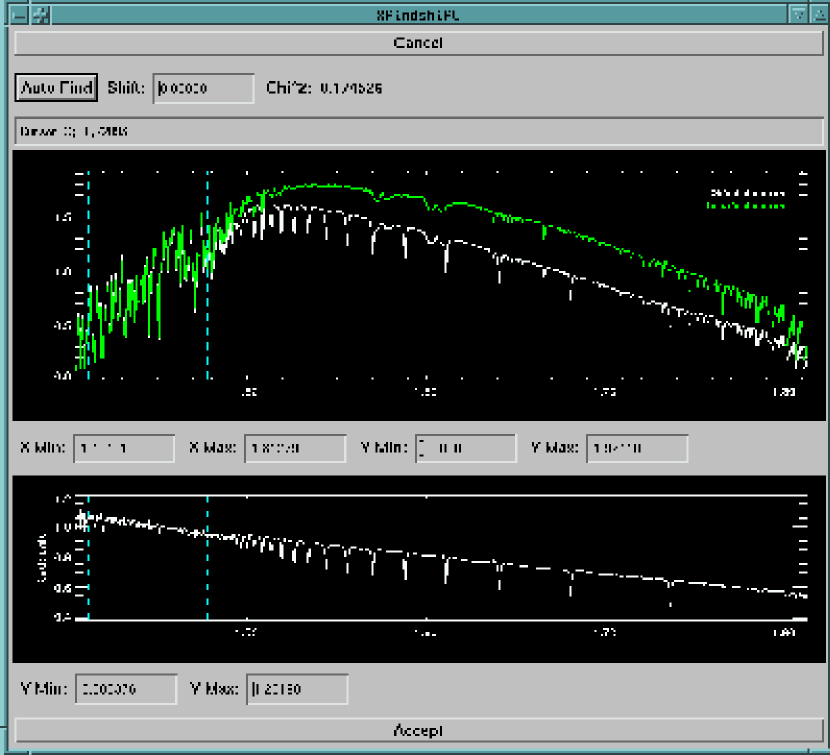Maximize the XFindshift window
830x755 pixels.
[819, 15]
